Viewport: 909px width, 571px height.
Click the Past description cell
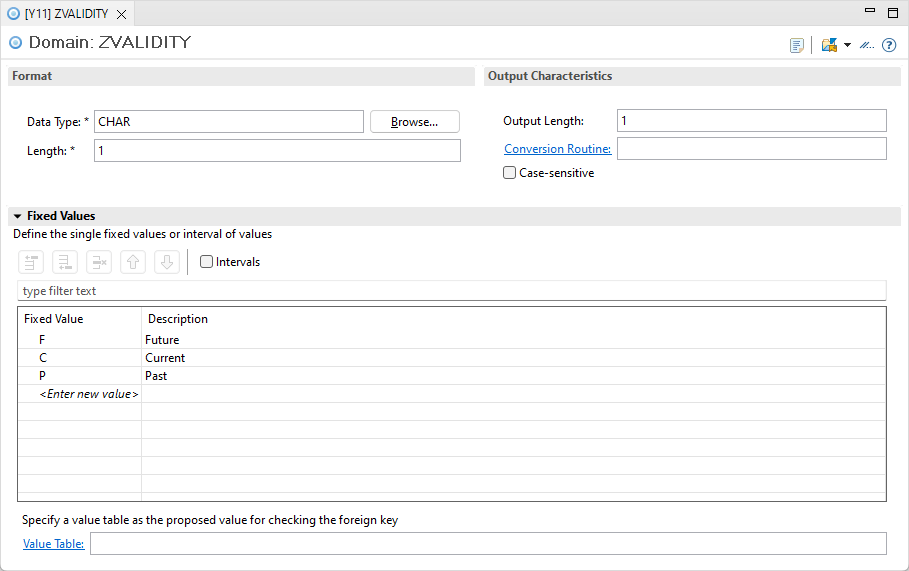tap(514, 376)
